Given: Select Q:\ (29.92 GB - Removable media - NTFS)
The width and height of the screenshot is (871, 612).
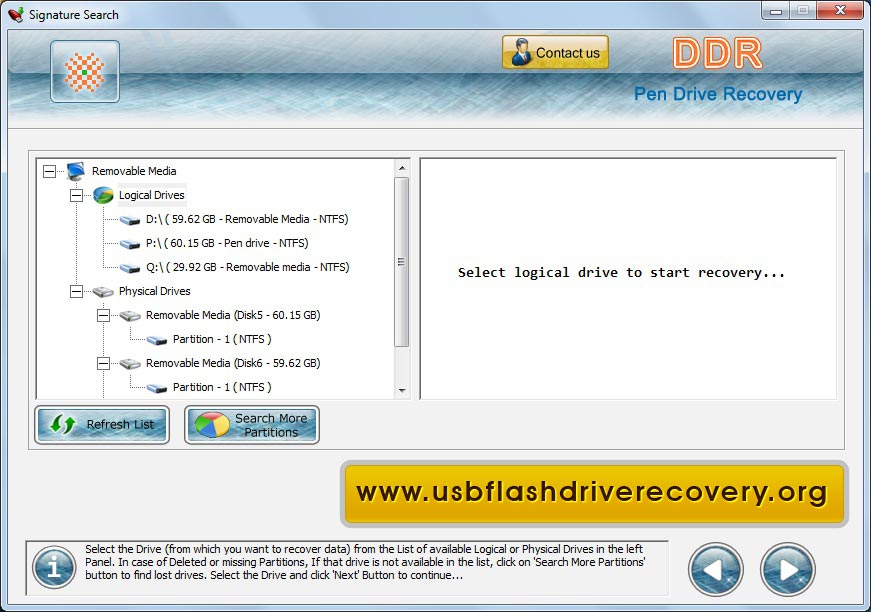Looking at the screenshot, I should [x=248, y=267].
